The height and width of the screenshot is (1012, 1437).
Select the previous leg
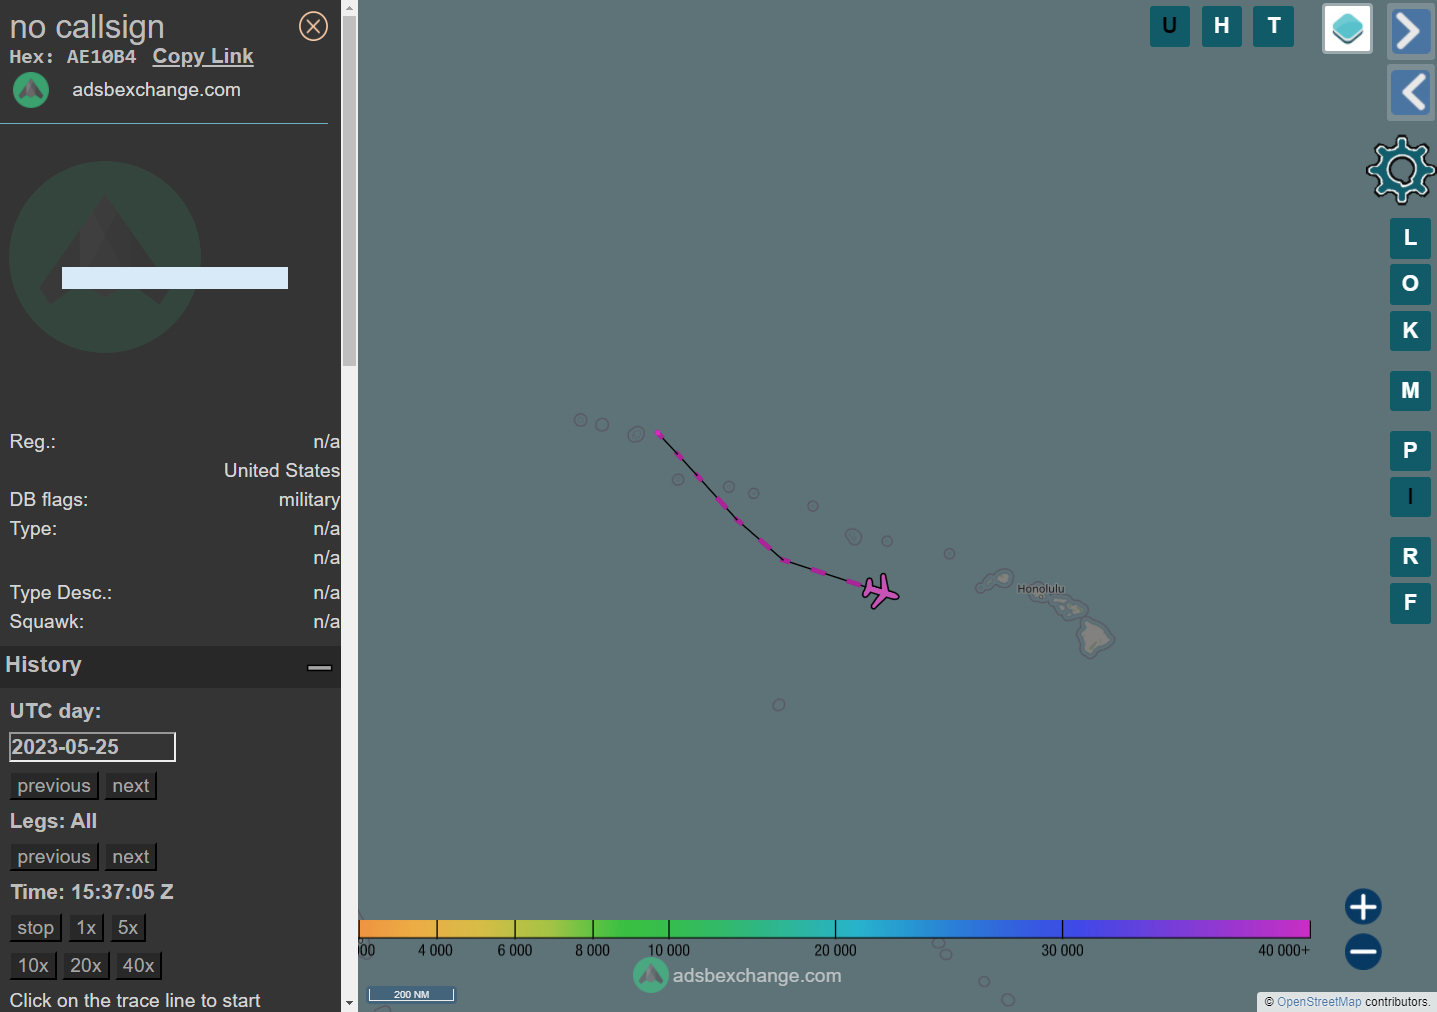pyautogui.click(x=54, y=857)
